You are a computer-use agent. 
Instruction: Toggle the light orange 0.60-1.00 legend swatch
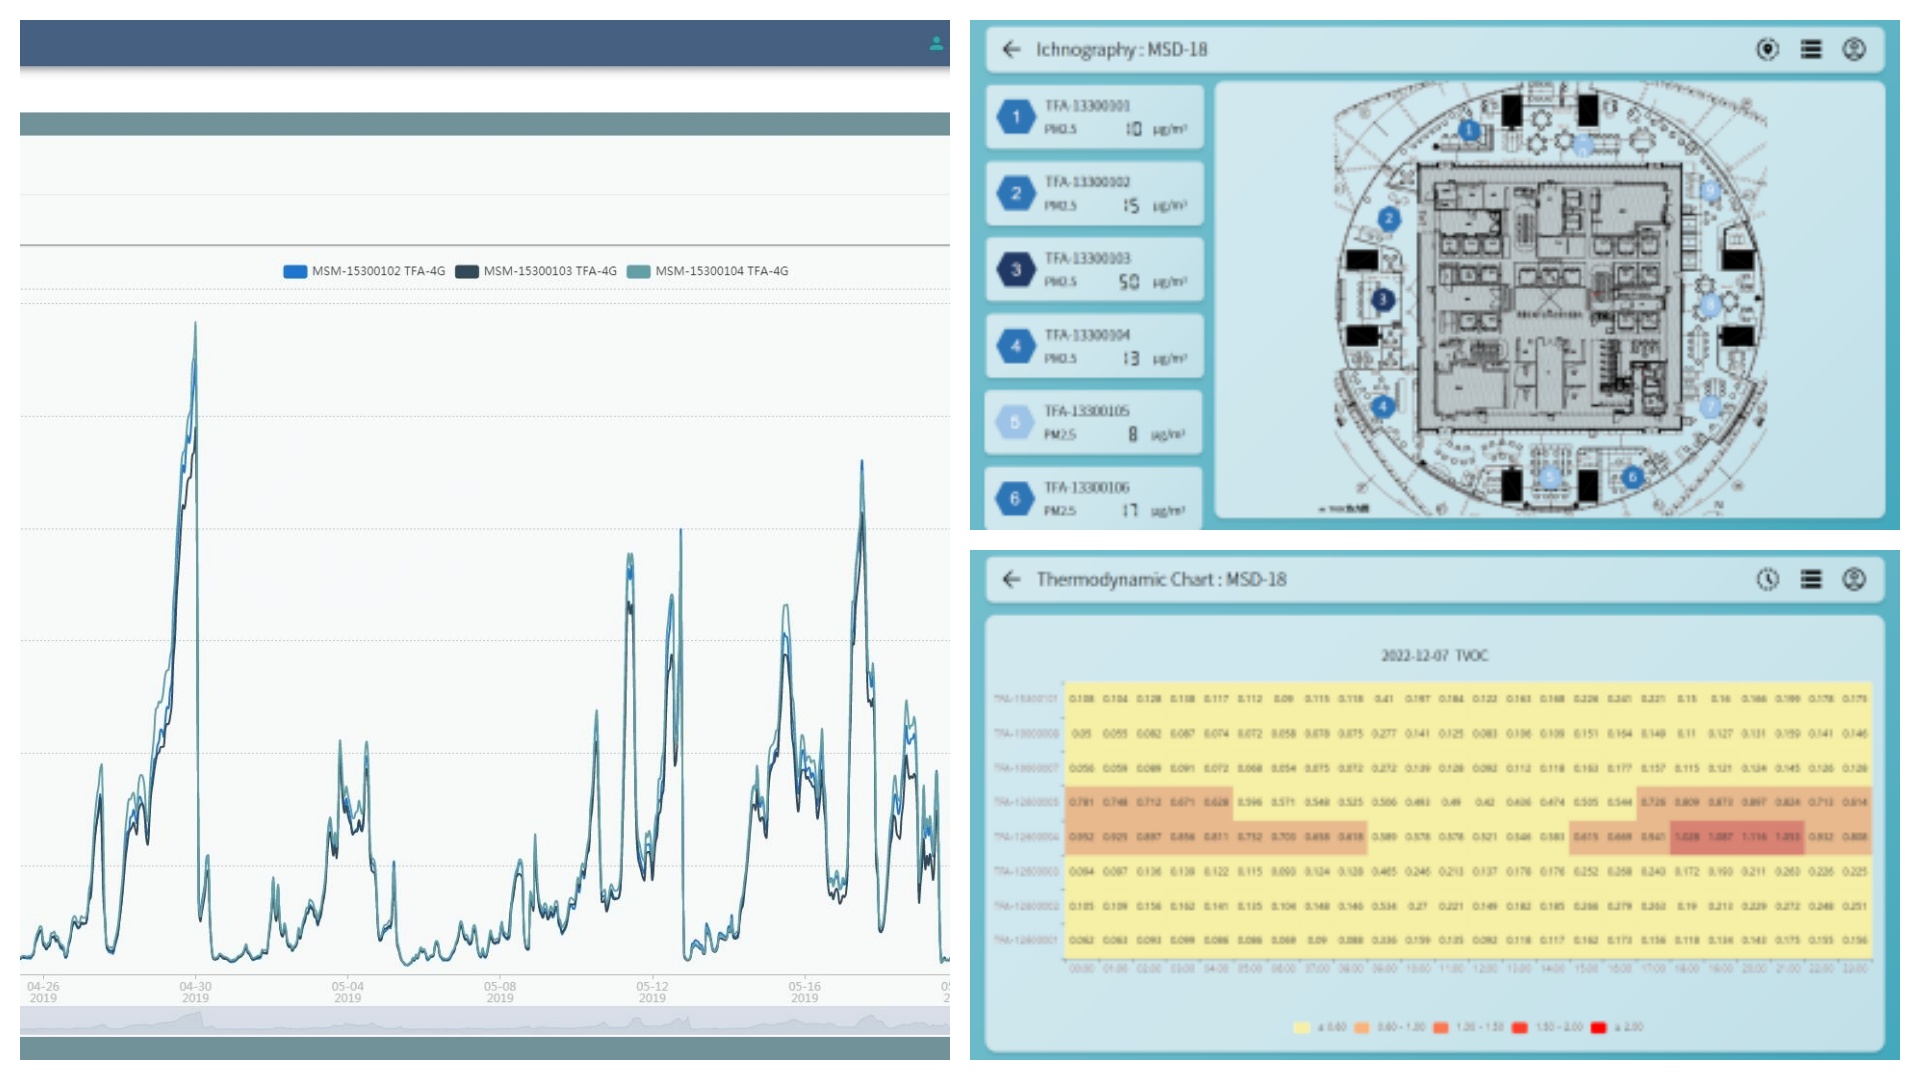pos(1361,1027)
